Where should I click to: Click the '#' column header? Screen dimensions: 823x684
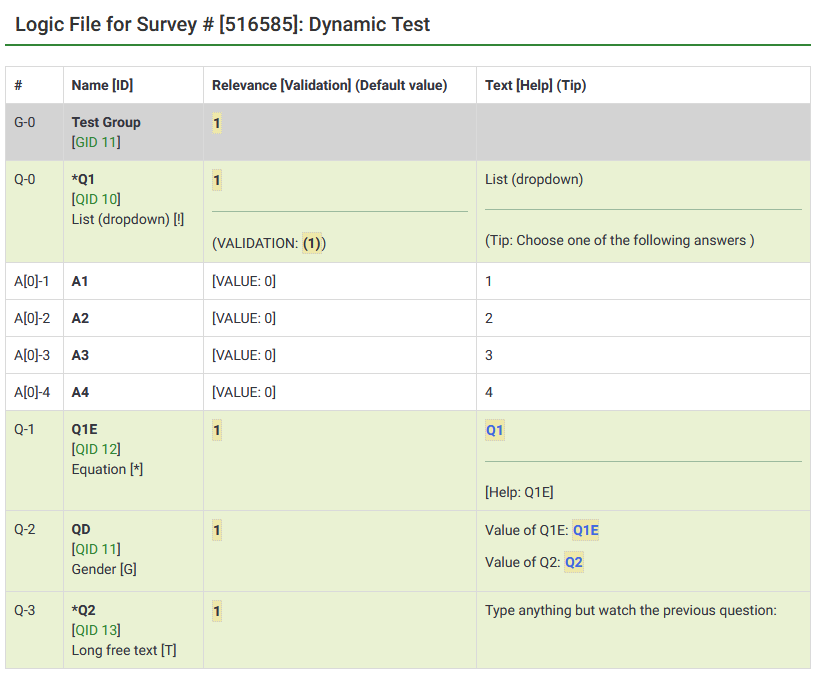18,85
